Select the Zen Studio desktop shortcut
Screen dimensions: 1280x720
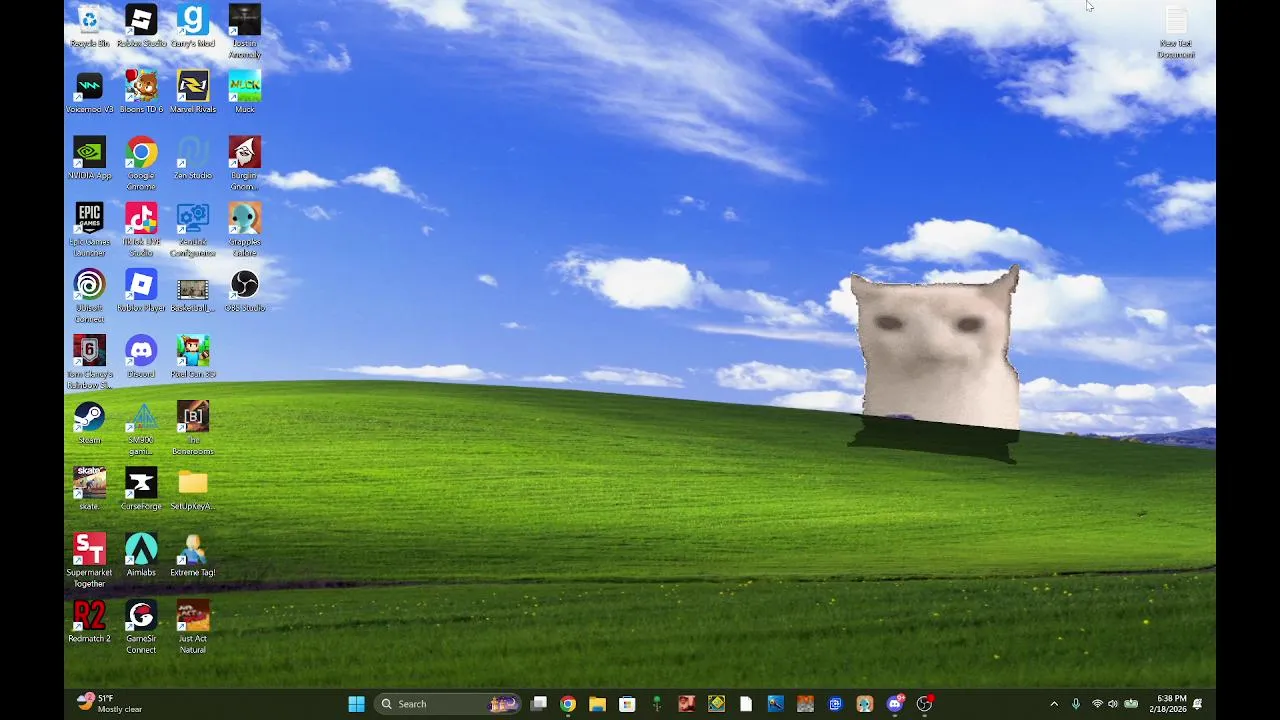tap(193, 159)
